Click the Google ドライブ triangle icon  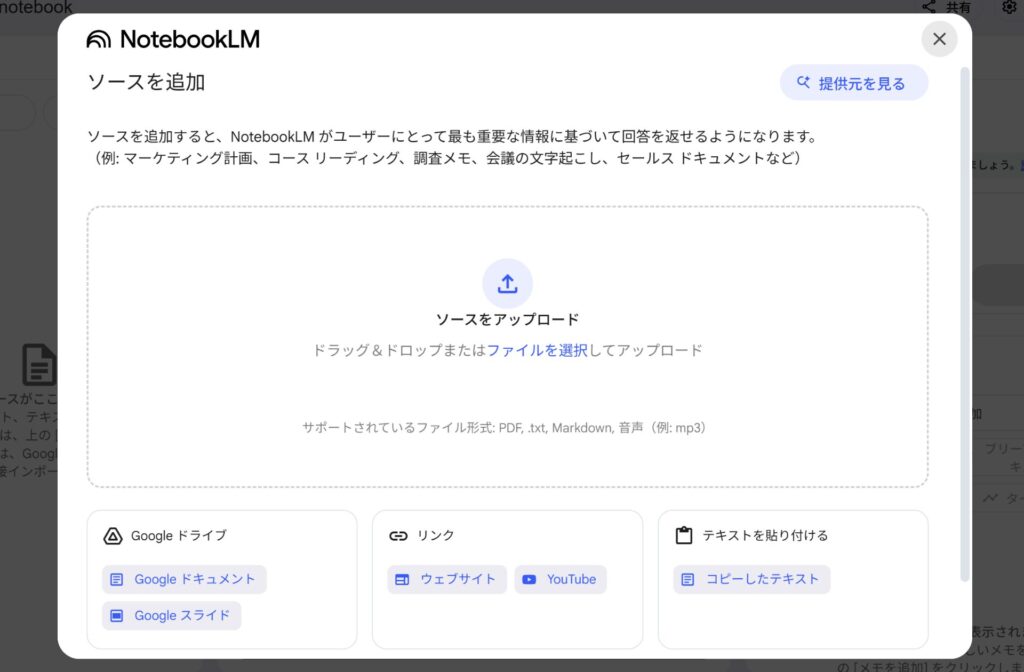[x=113, y=536]
